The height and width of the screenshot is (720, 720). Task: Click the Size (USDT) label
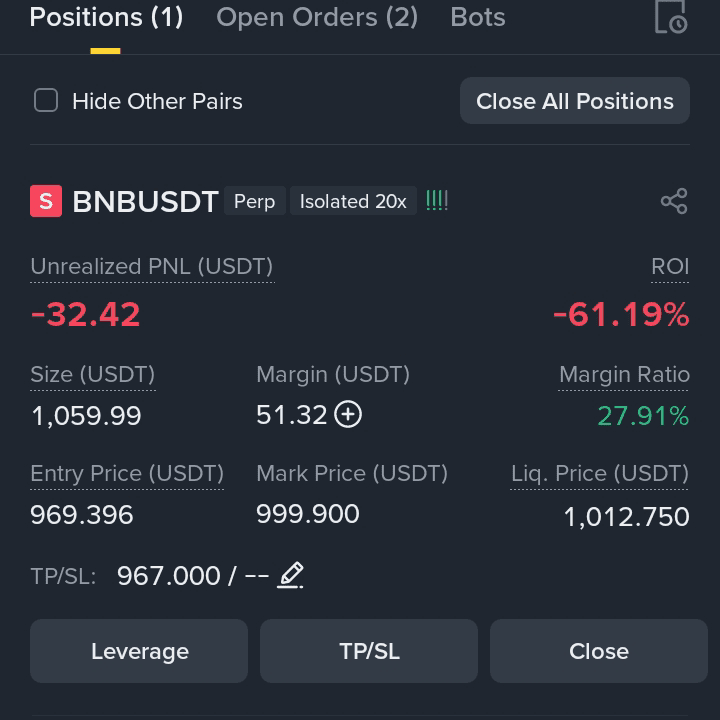coord(93,375)
